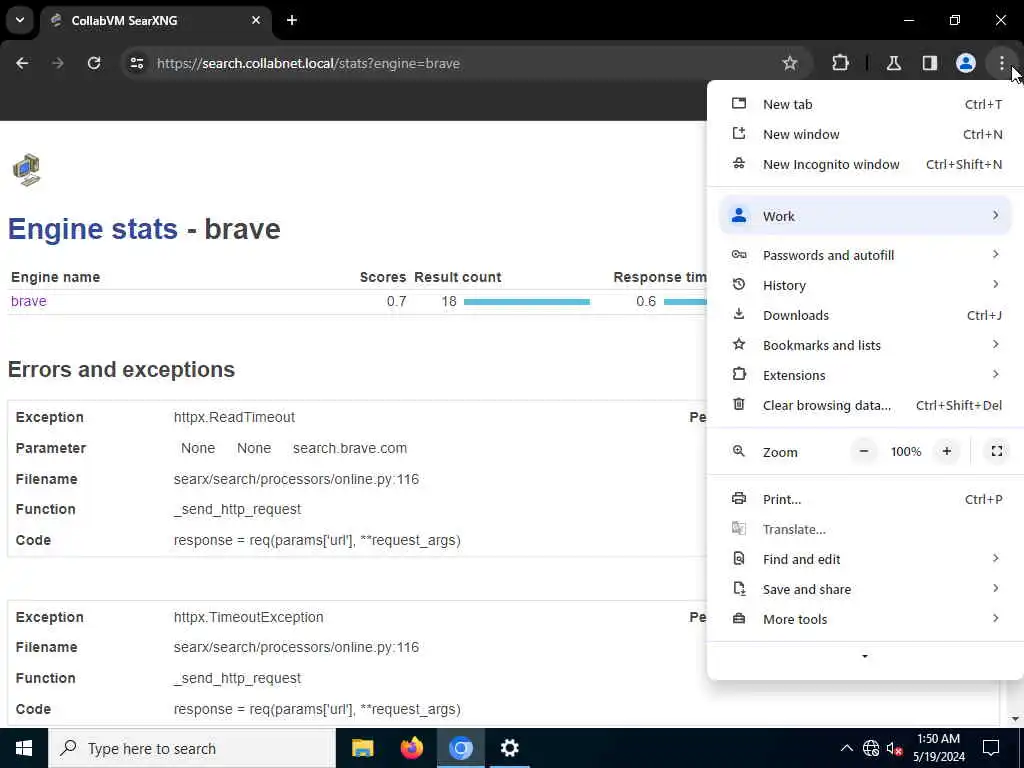The height and width of the screenshot is (768, 1024).
Task: Open the Extensions puzzle icon in toolbar
Action: [x=840, y=63]
